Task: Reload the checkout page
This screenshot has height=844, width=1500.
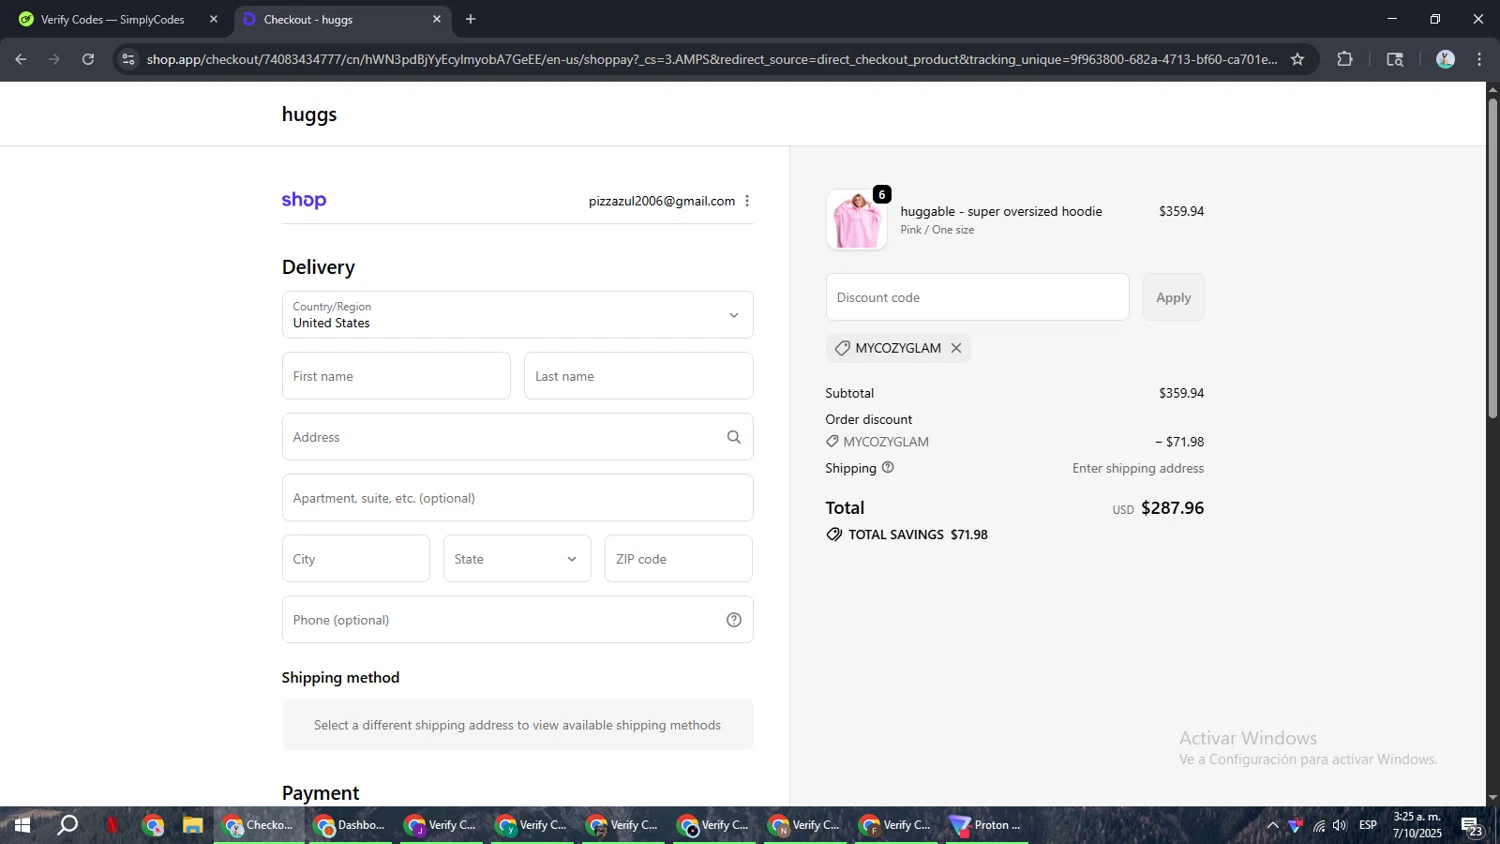Action: 88,59
